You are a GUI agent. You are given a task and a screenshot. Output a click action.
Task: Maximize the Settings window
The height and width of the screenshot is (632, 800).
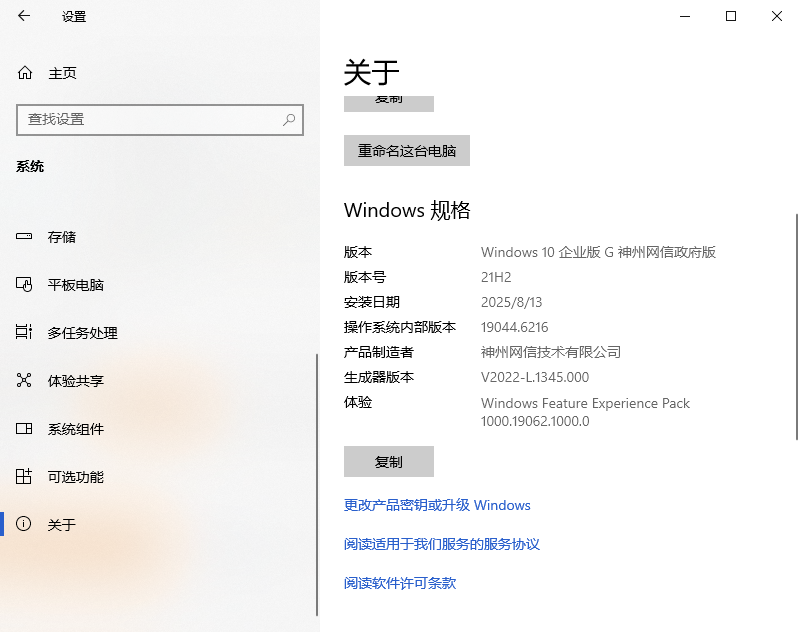pos(731,16)
